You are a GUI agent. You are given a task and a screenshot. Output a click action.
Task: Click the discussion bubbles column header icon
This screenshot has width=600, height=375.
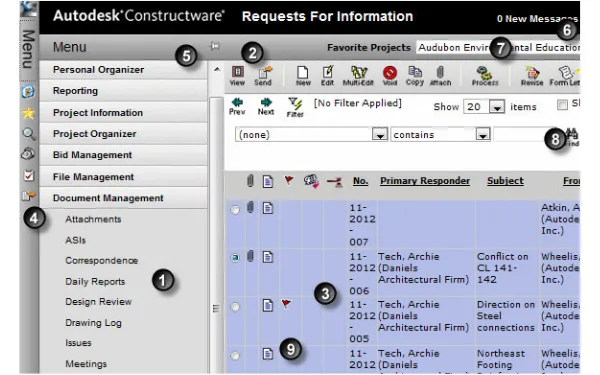311,181
